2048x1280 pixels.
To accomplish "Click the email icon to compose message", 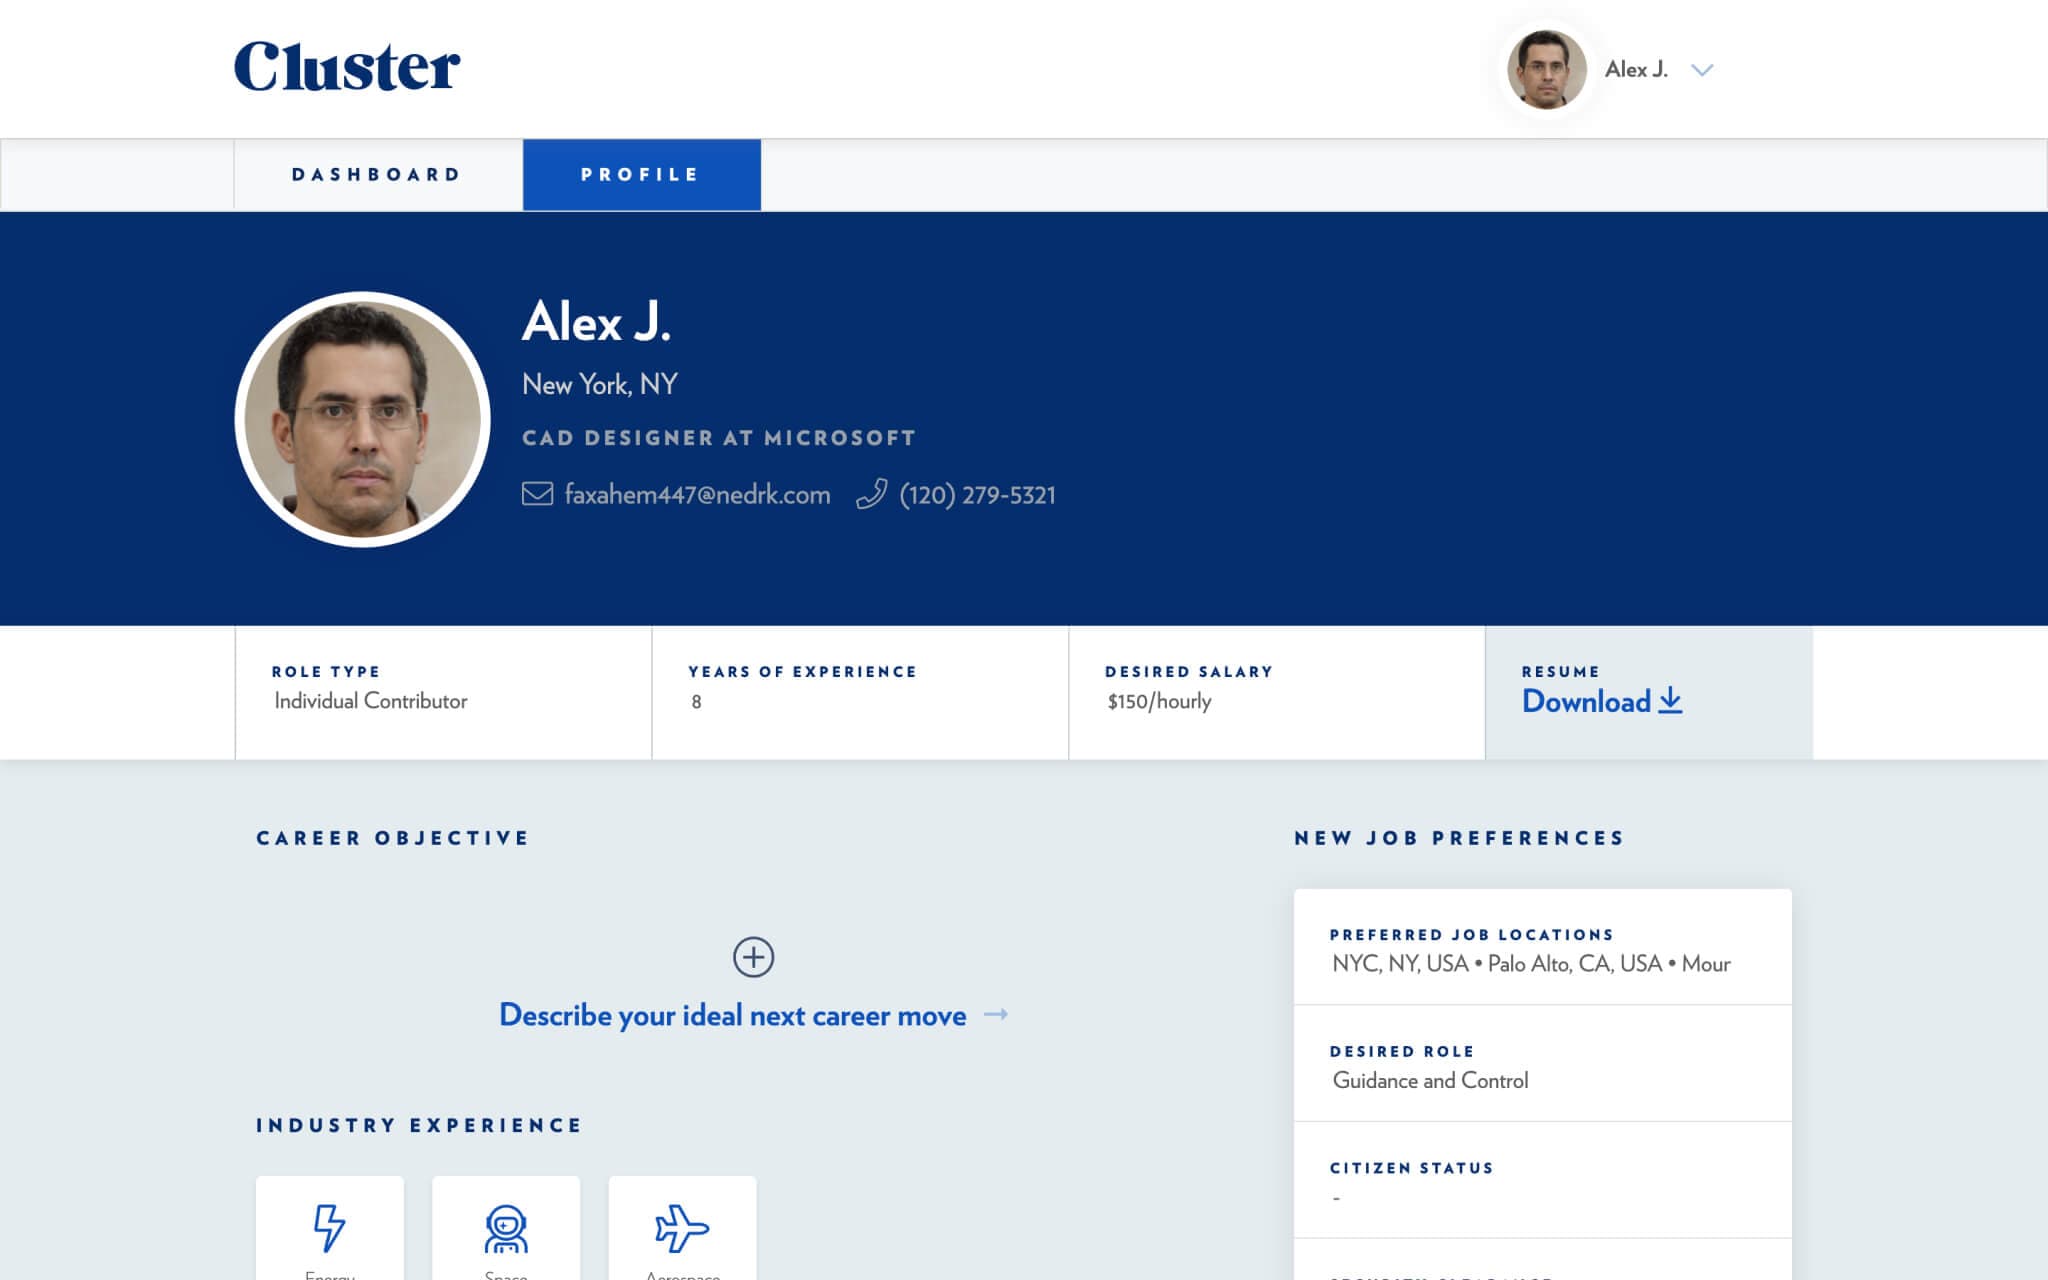I will (x=535, y=494).
